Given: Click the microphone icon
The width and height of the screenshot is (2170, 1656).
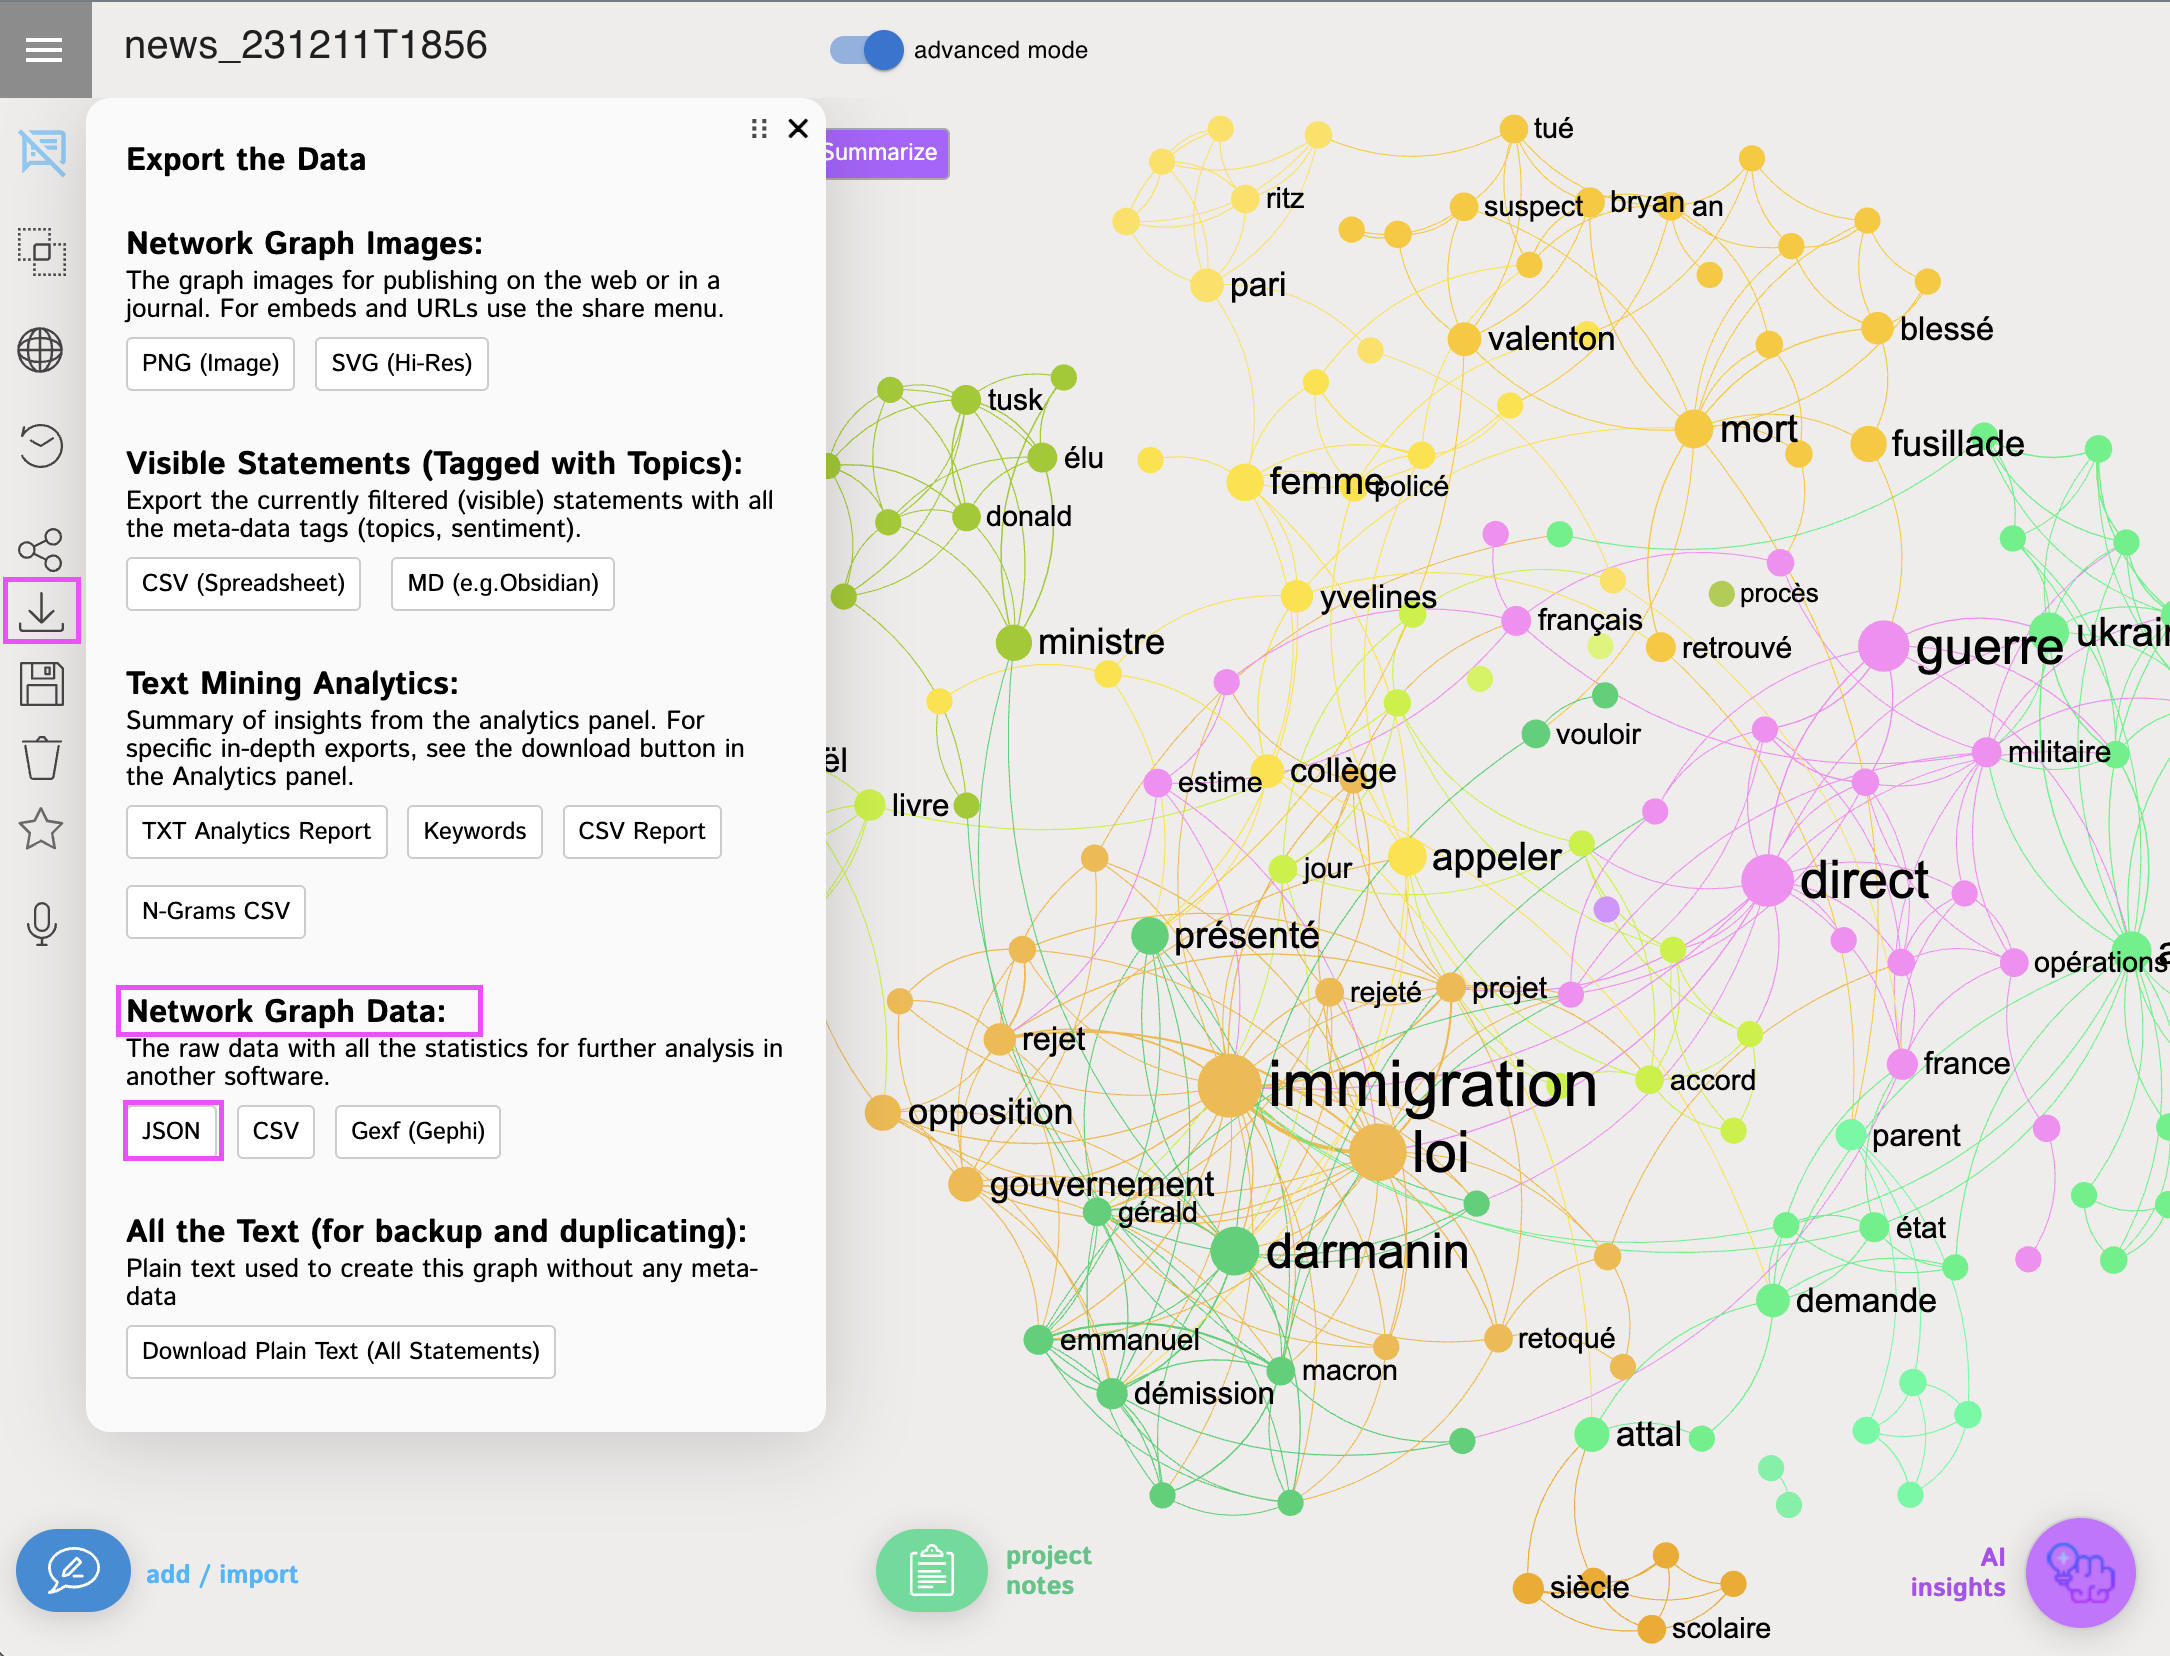Looking at the screenshot, I should [x=41, y=923].
